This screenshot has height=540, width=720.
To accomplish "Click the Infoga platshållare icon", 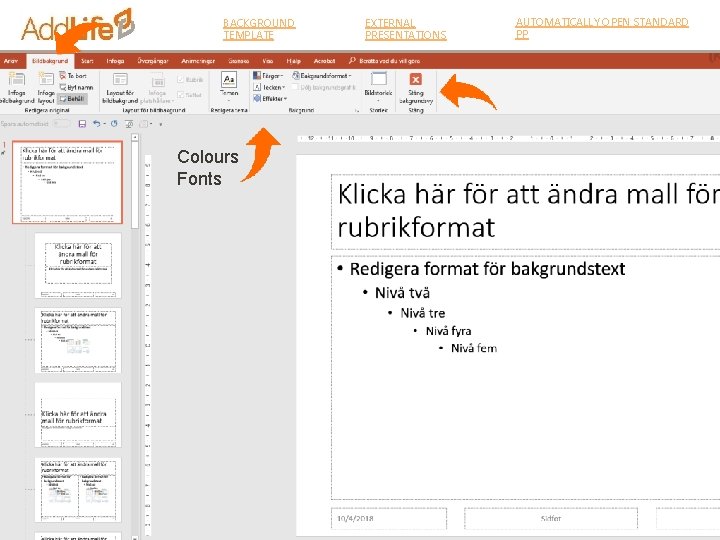I will pyautogui.click(x=158, y=81).
